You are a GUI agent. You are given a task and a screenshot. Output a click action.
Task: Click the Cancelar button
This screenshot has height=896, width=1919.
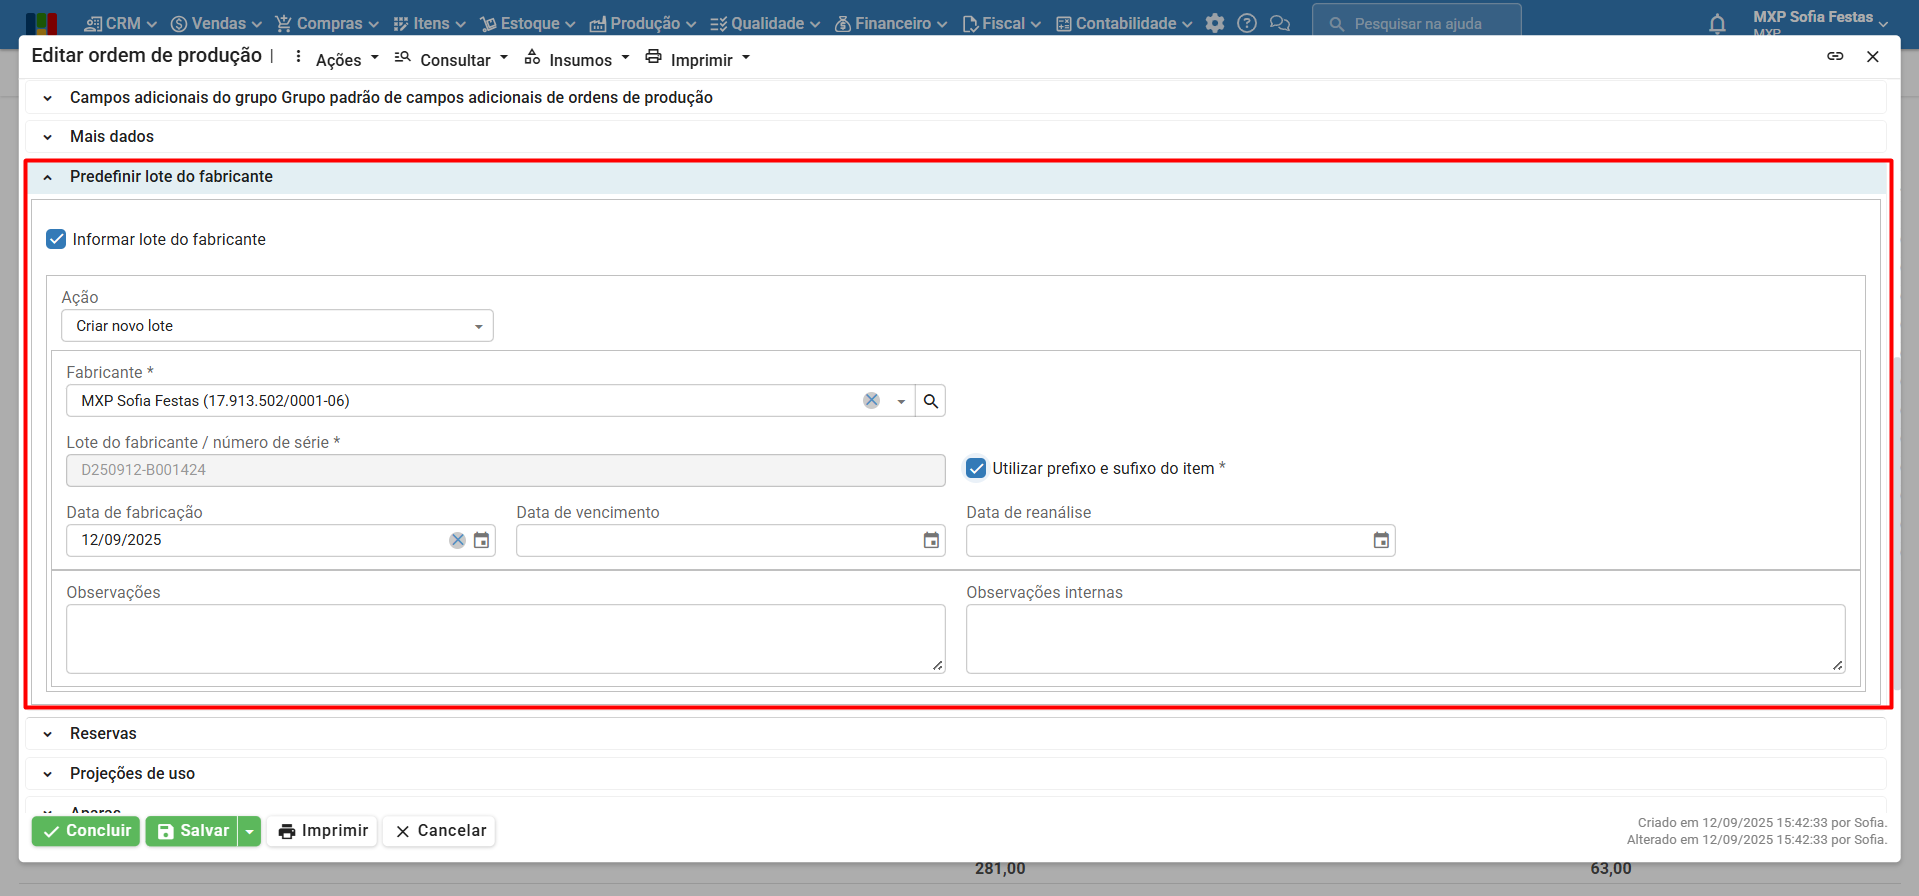click(439, 831)
